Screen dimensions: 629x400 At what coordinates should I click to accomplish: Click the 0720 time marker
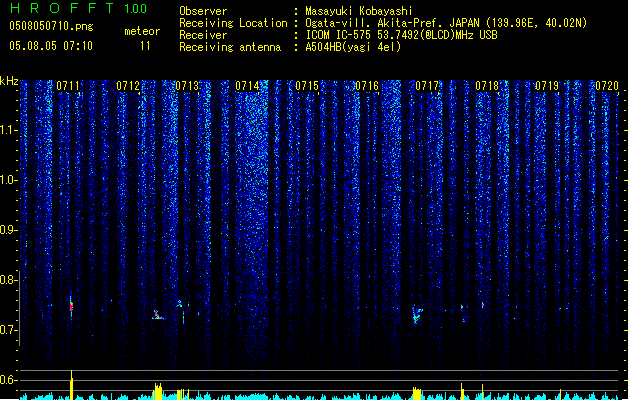607,86
